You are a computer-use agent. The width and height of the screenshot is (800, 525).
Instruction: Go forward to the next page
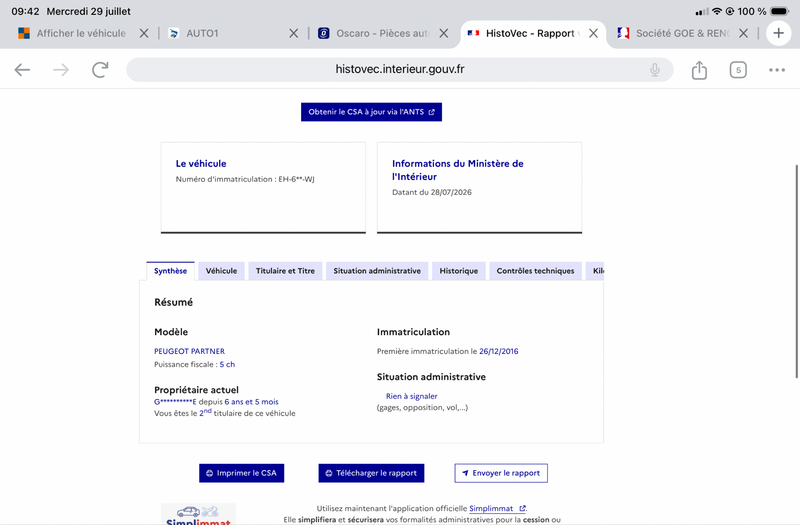[x=61, y=69]
